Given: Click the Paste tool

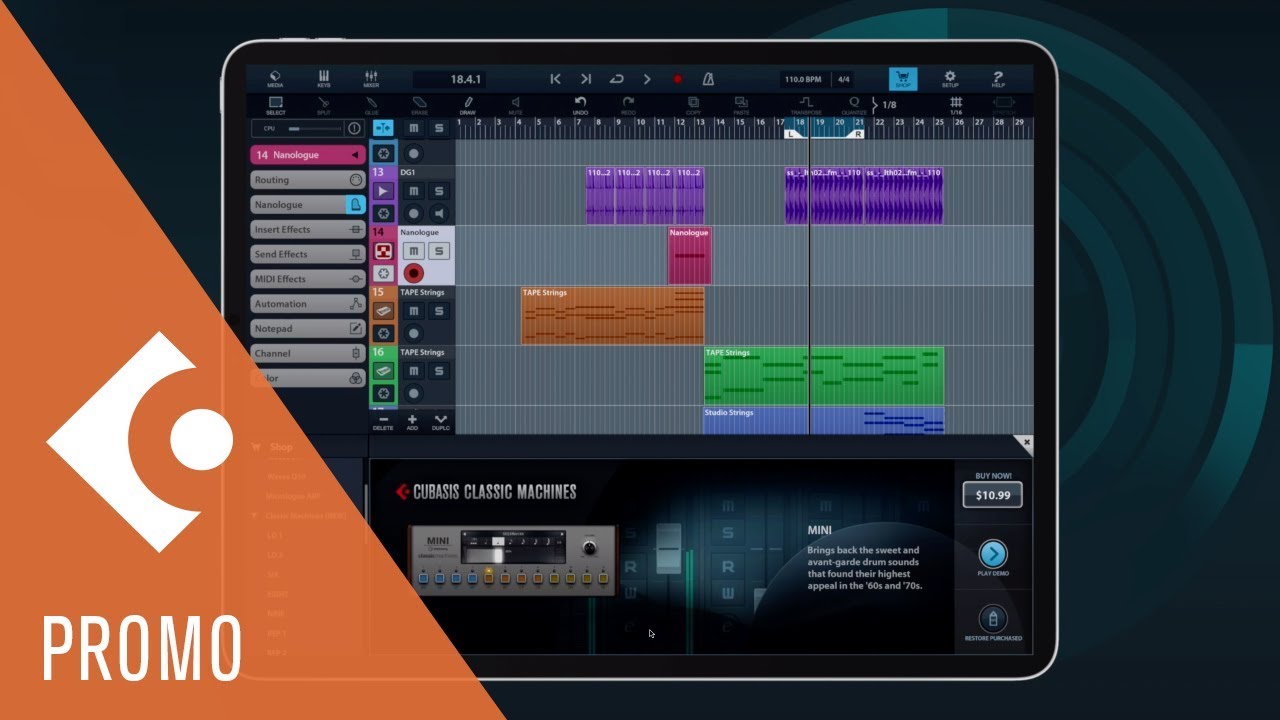Looking at the screenshot, I should pyautogui.click(x=741, y=106).
